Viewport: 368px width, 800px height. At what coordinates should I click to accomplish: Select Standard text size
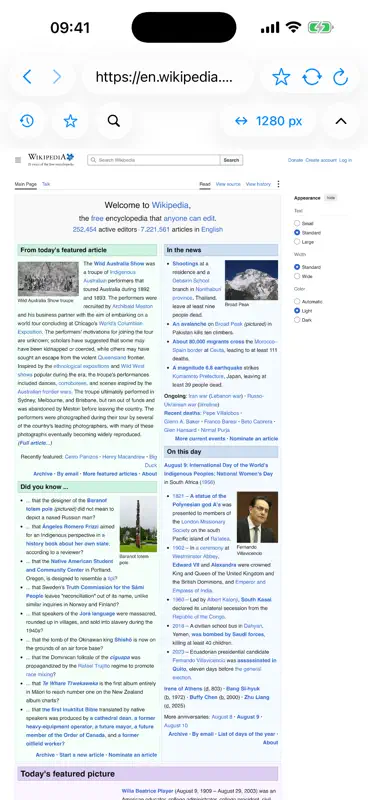[297, 233]
